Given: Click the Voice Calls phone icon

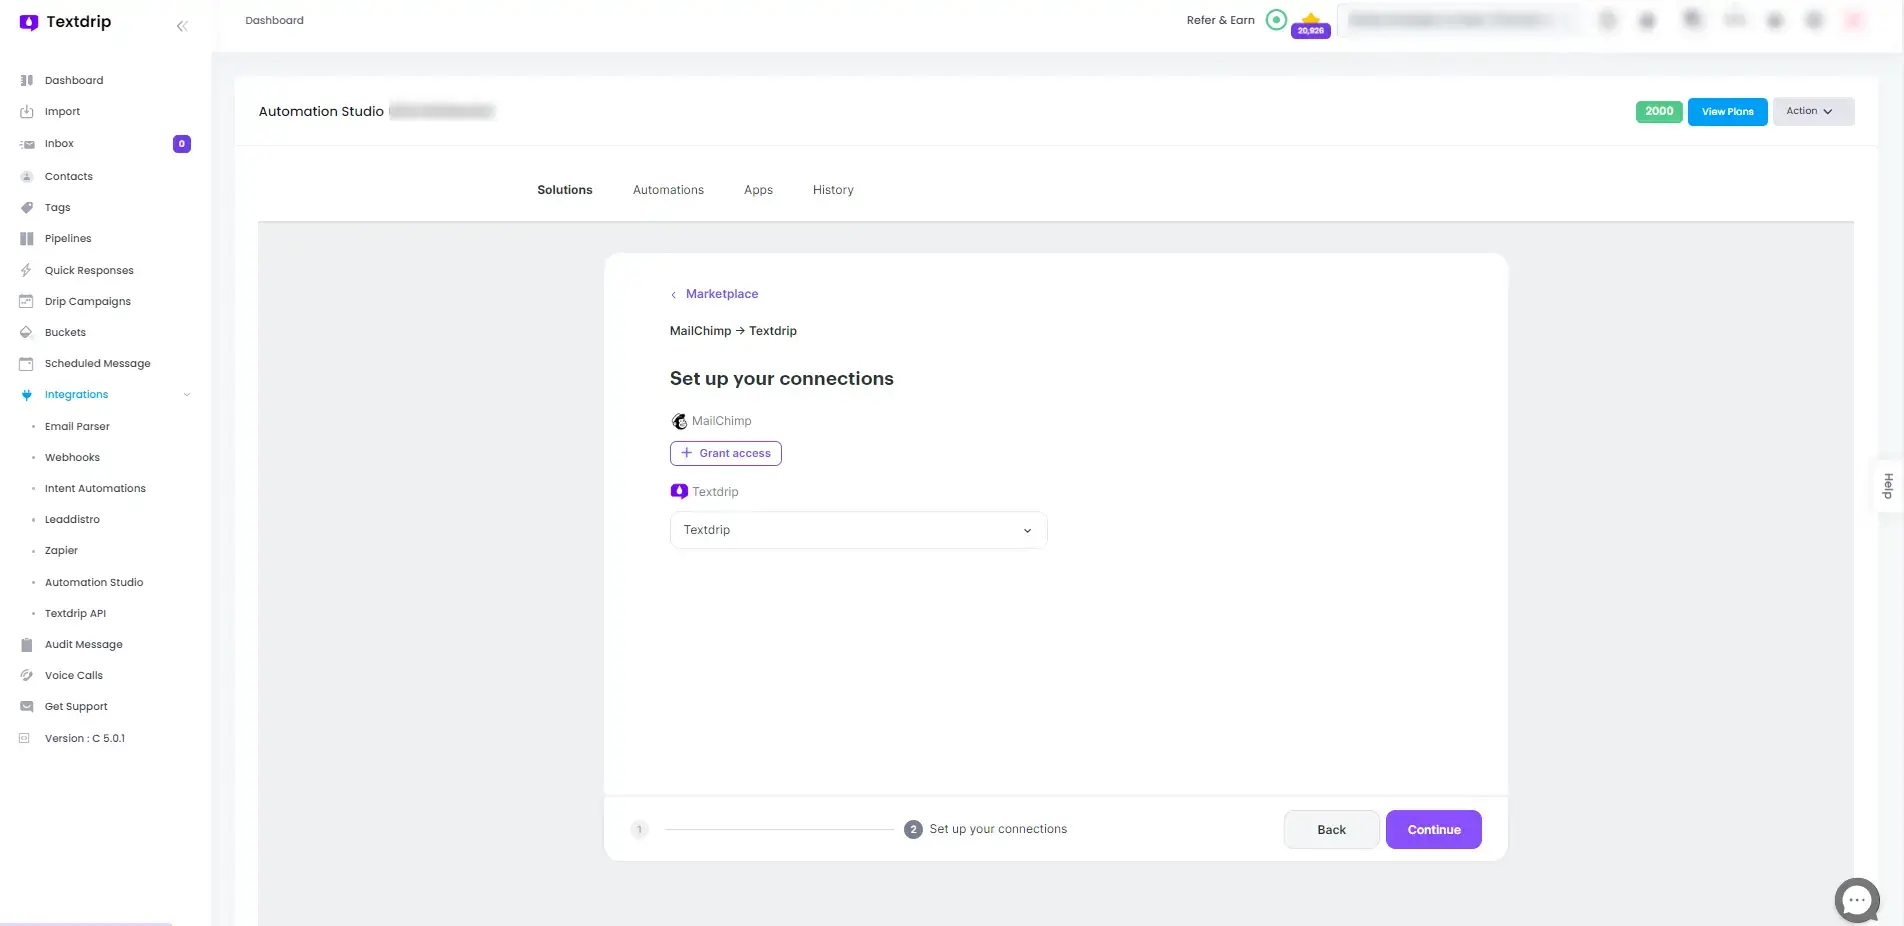Looking at the screenshot, I should [x=27, y=675].
